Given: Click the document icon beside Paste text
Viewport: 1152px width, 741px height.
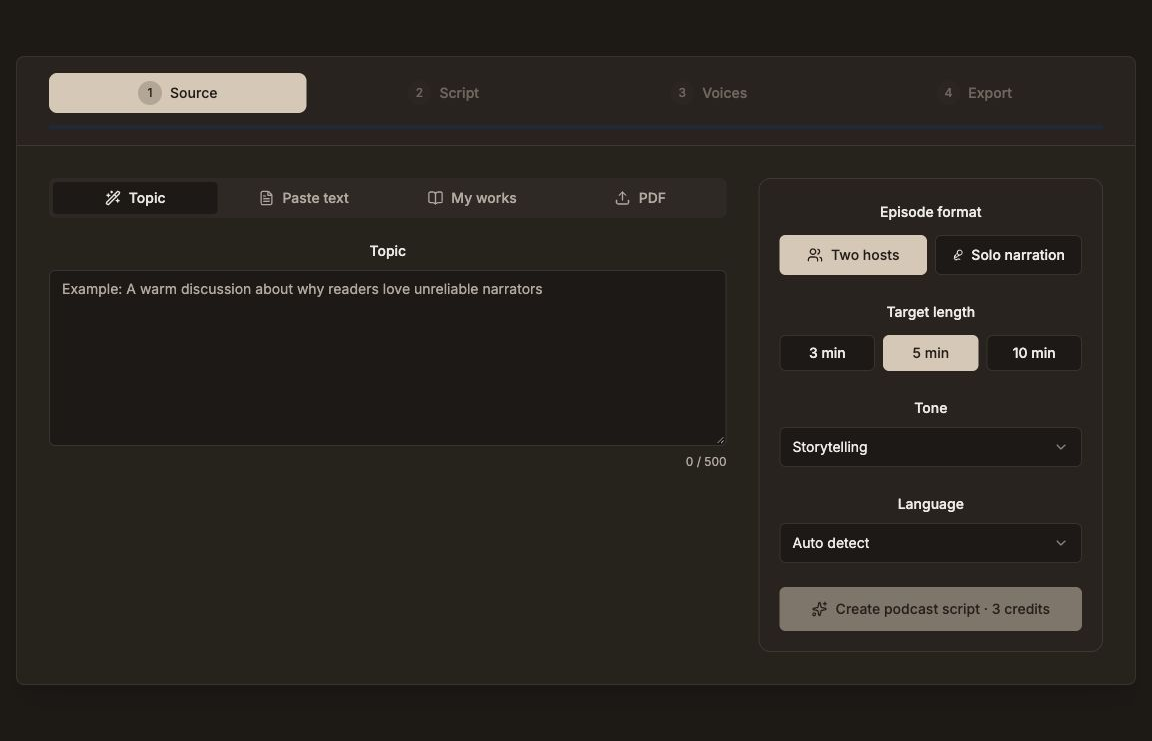Looking at the screenshot, I should [x=266, y=198].
